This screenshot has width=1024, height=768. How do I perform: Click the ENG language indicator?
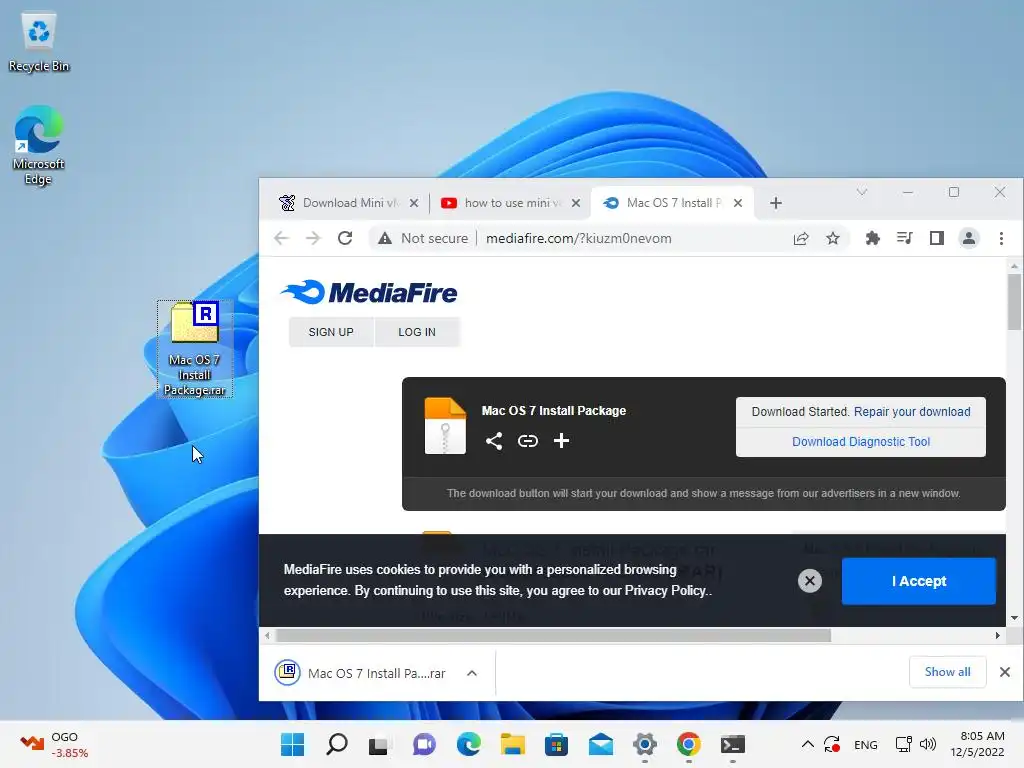coord(866,744)
